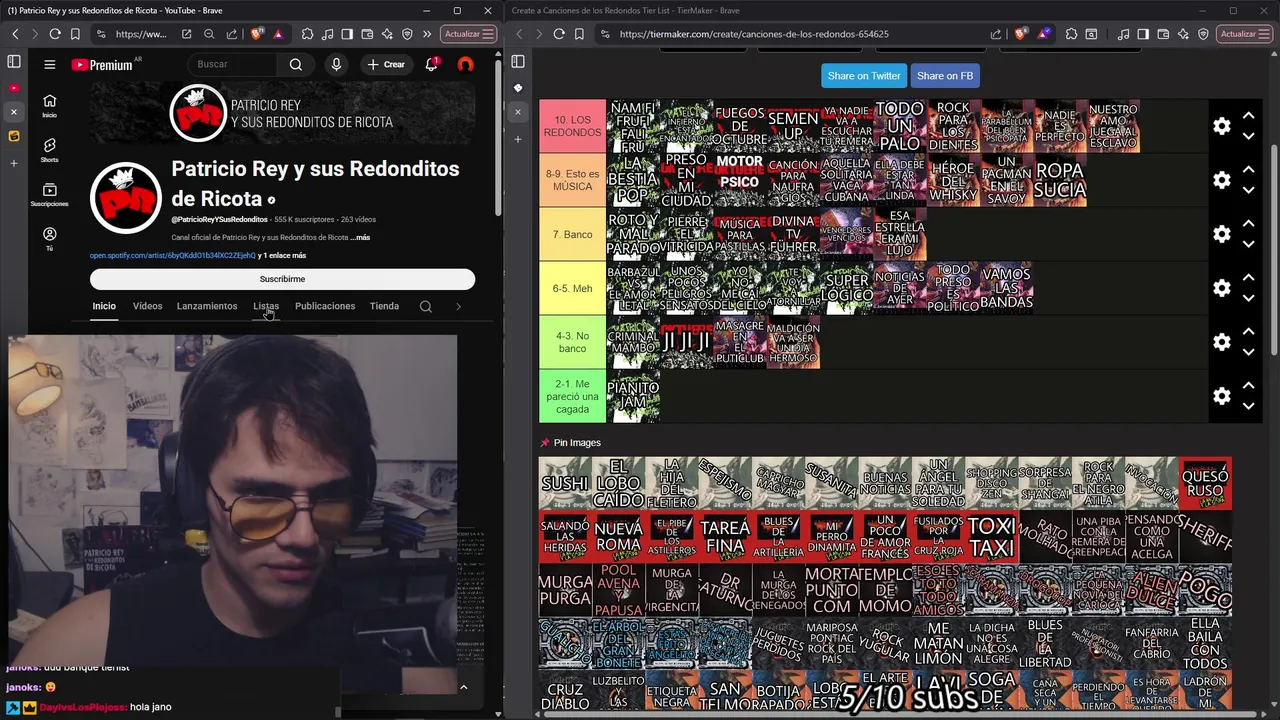1280x720 pixels.
Task: Select TAREA FINA song tile
Action: tap(725, 537)
